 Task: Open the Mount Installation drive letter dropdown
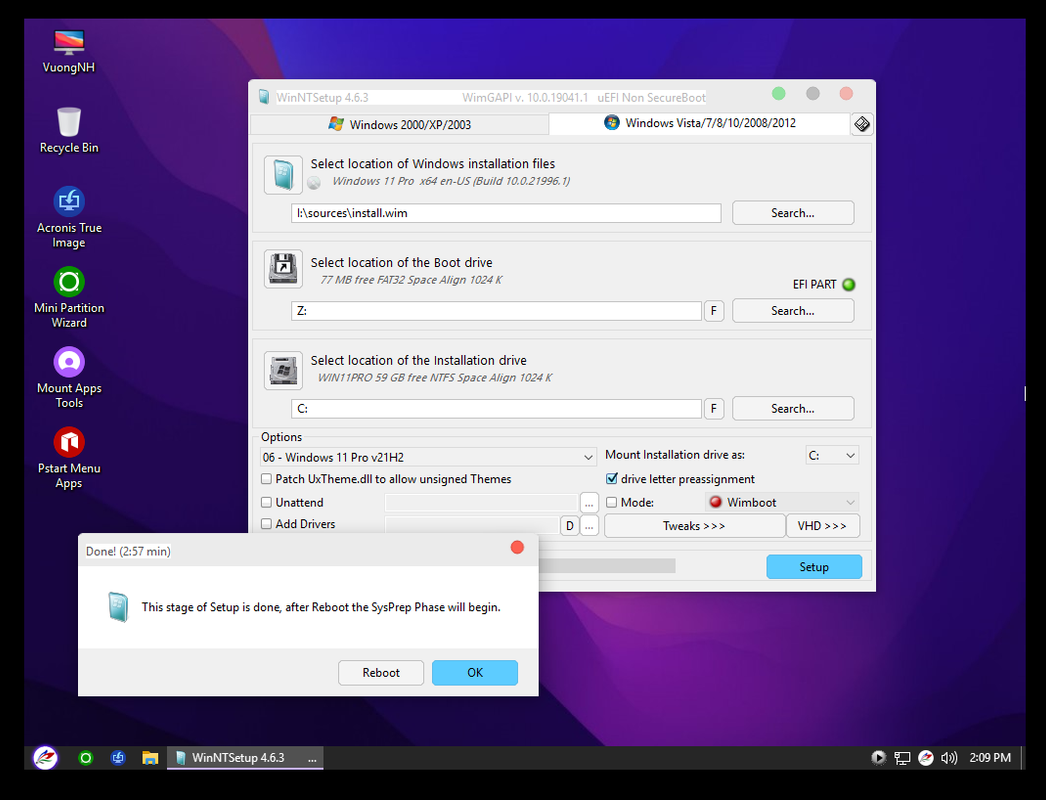click(832, 455)
